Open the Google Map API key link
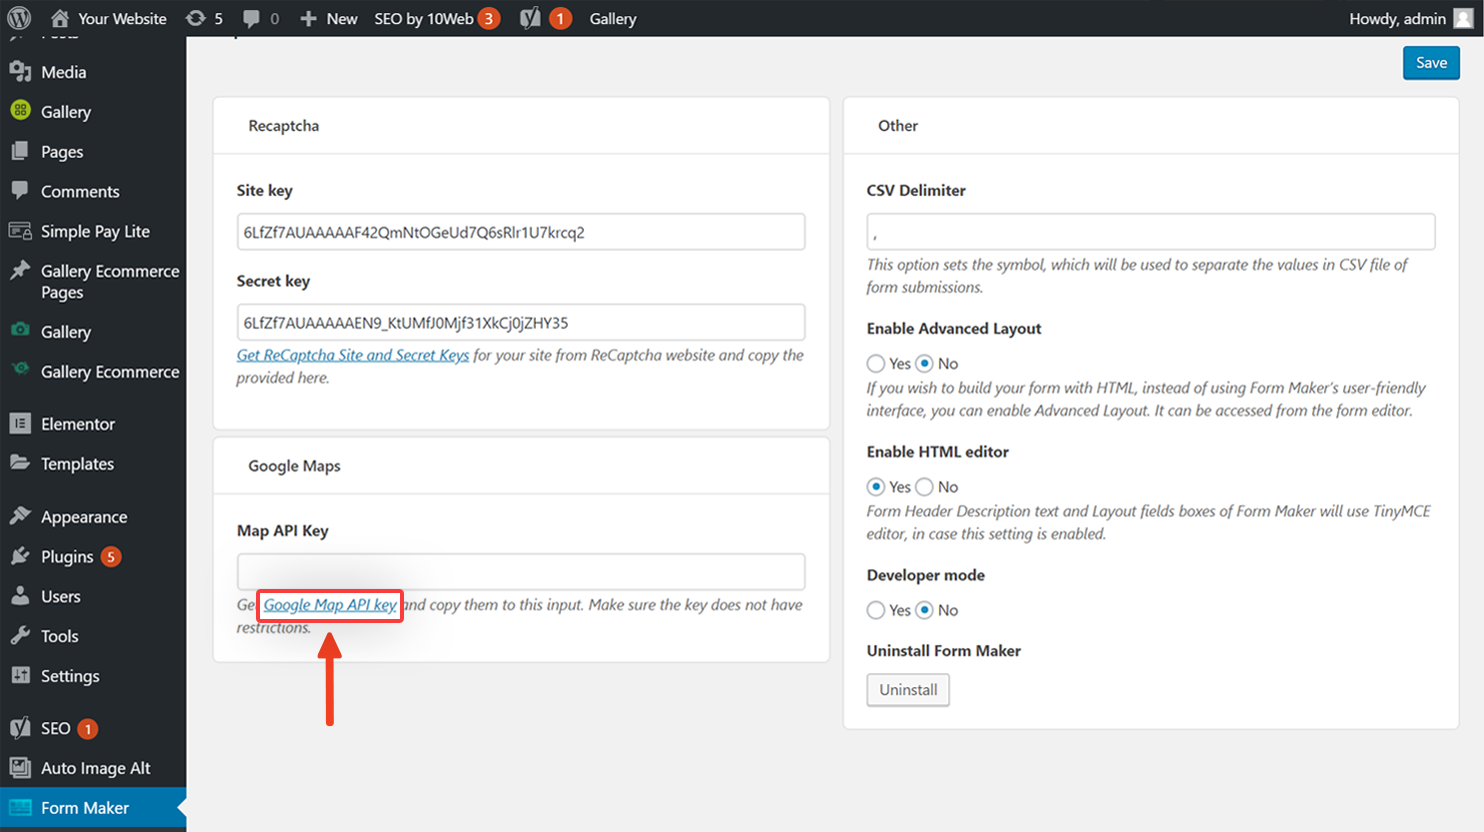 tap(330, 605)
